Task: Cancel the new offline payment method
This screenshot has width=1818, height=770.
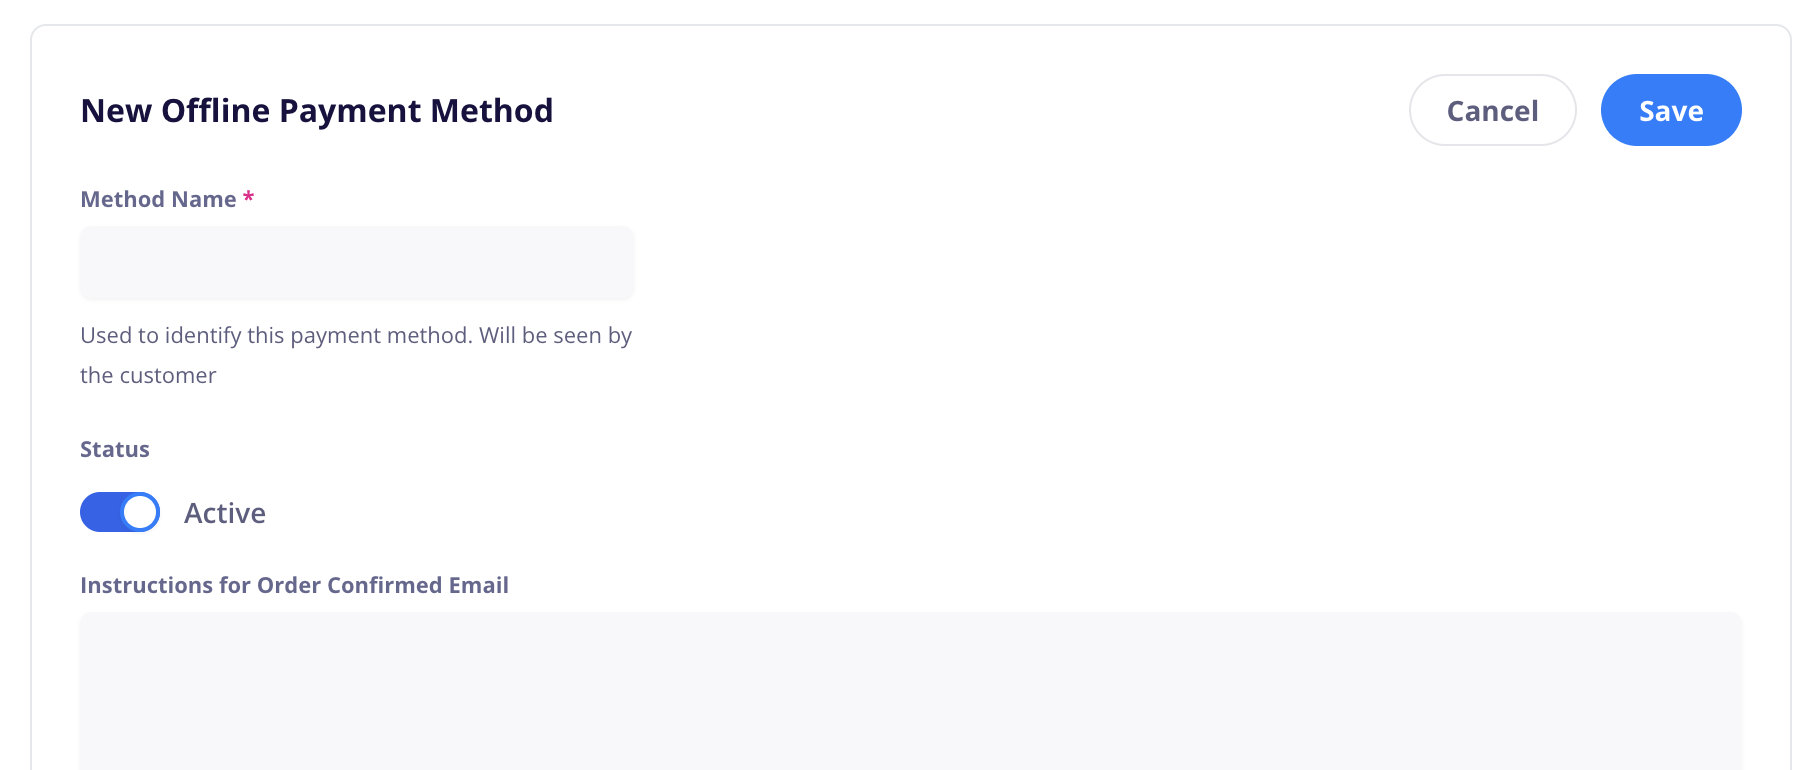Action: point(1492,110)
